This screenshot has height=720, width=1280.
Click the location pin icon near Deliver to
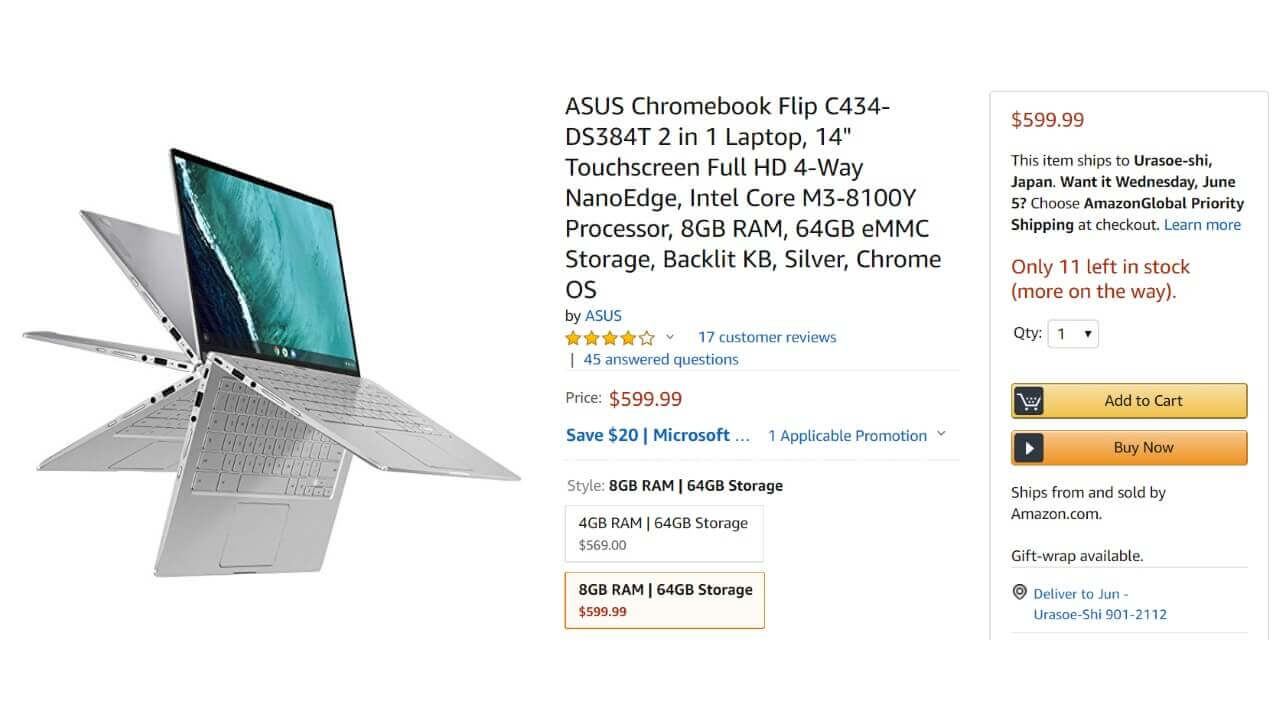(x=1019, y=593)
